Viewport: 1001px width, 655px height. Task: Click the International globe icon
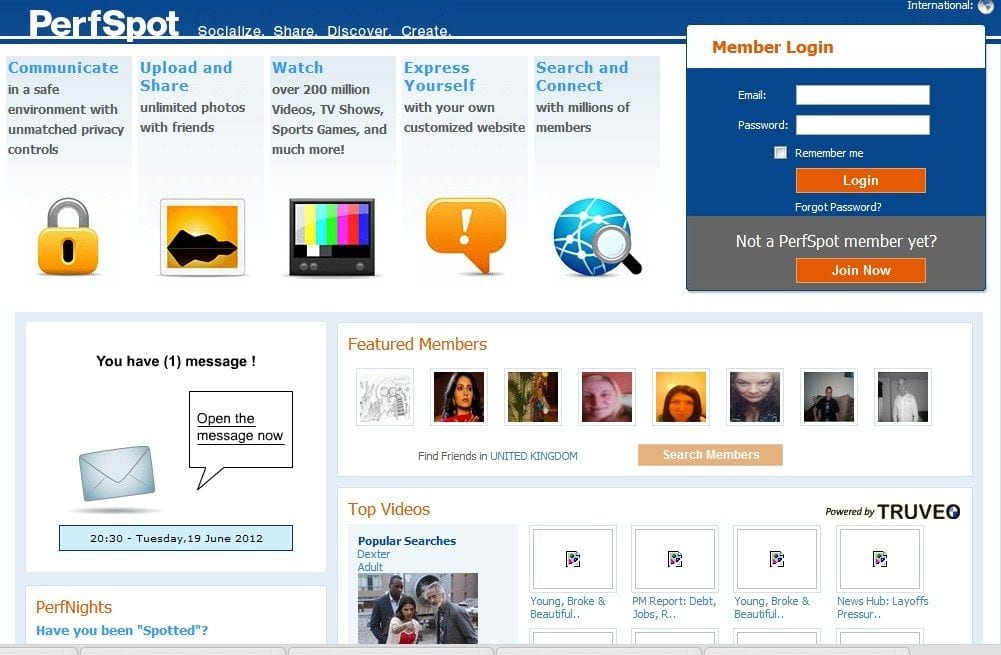click(x=987, y=6)
